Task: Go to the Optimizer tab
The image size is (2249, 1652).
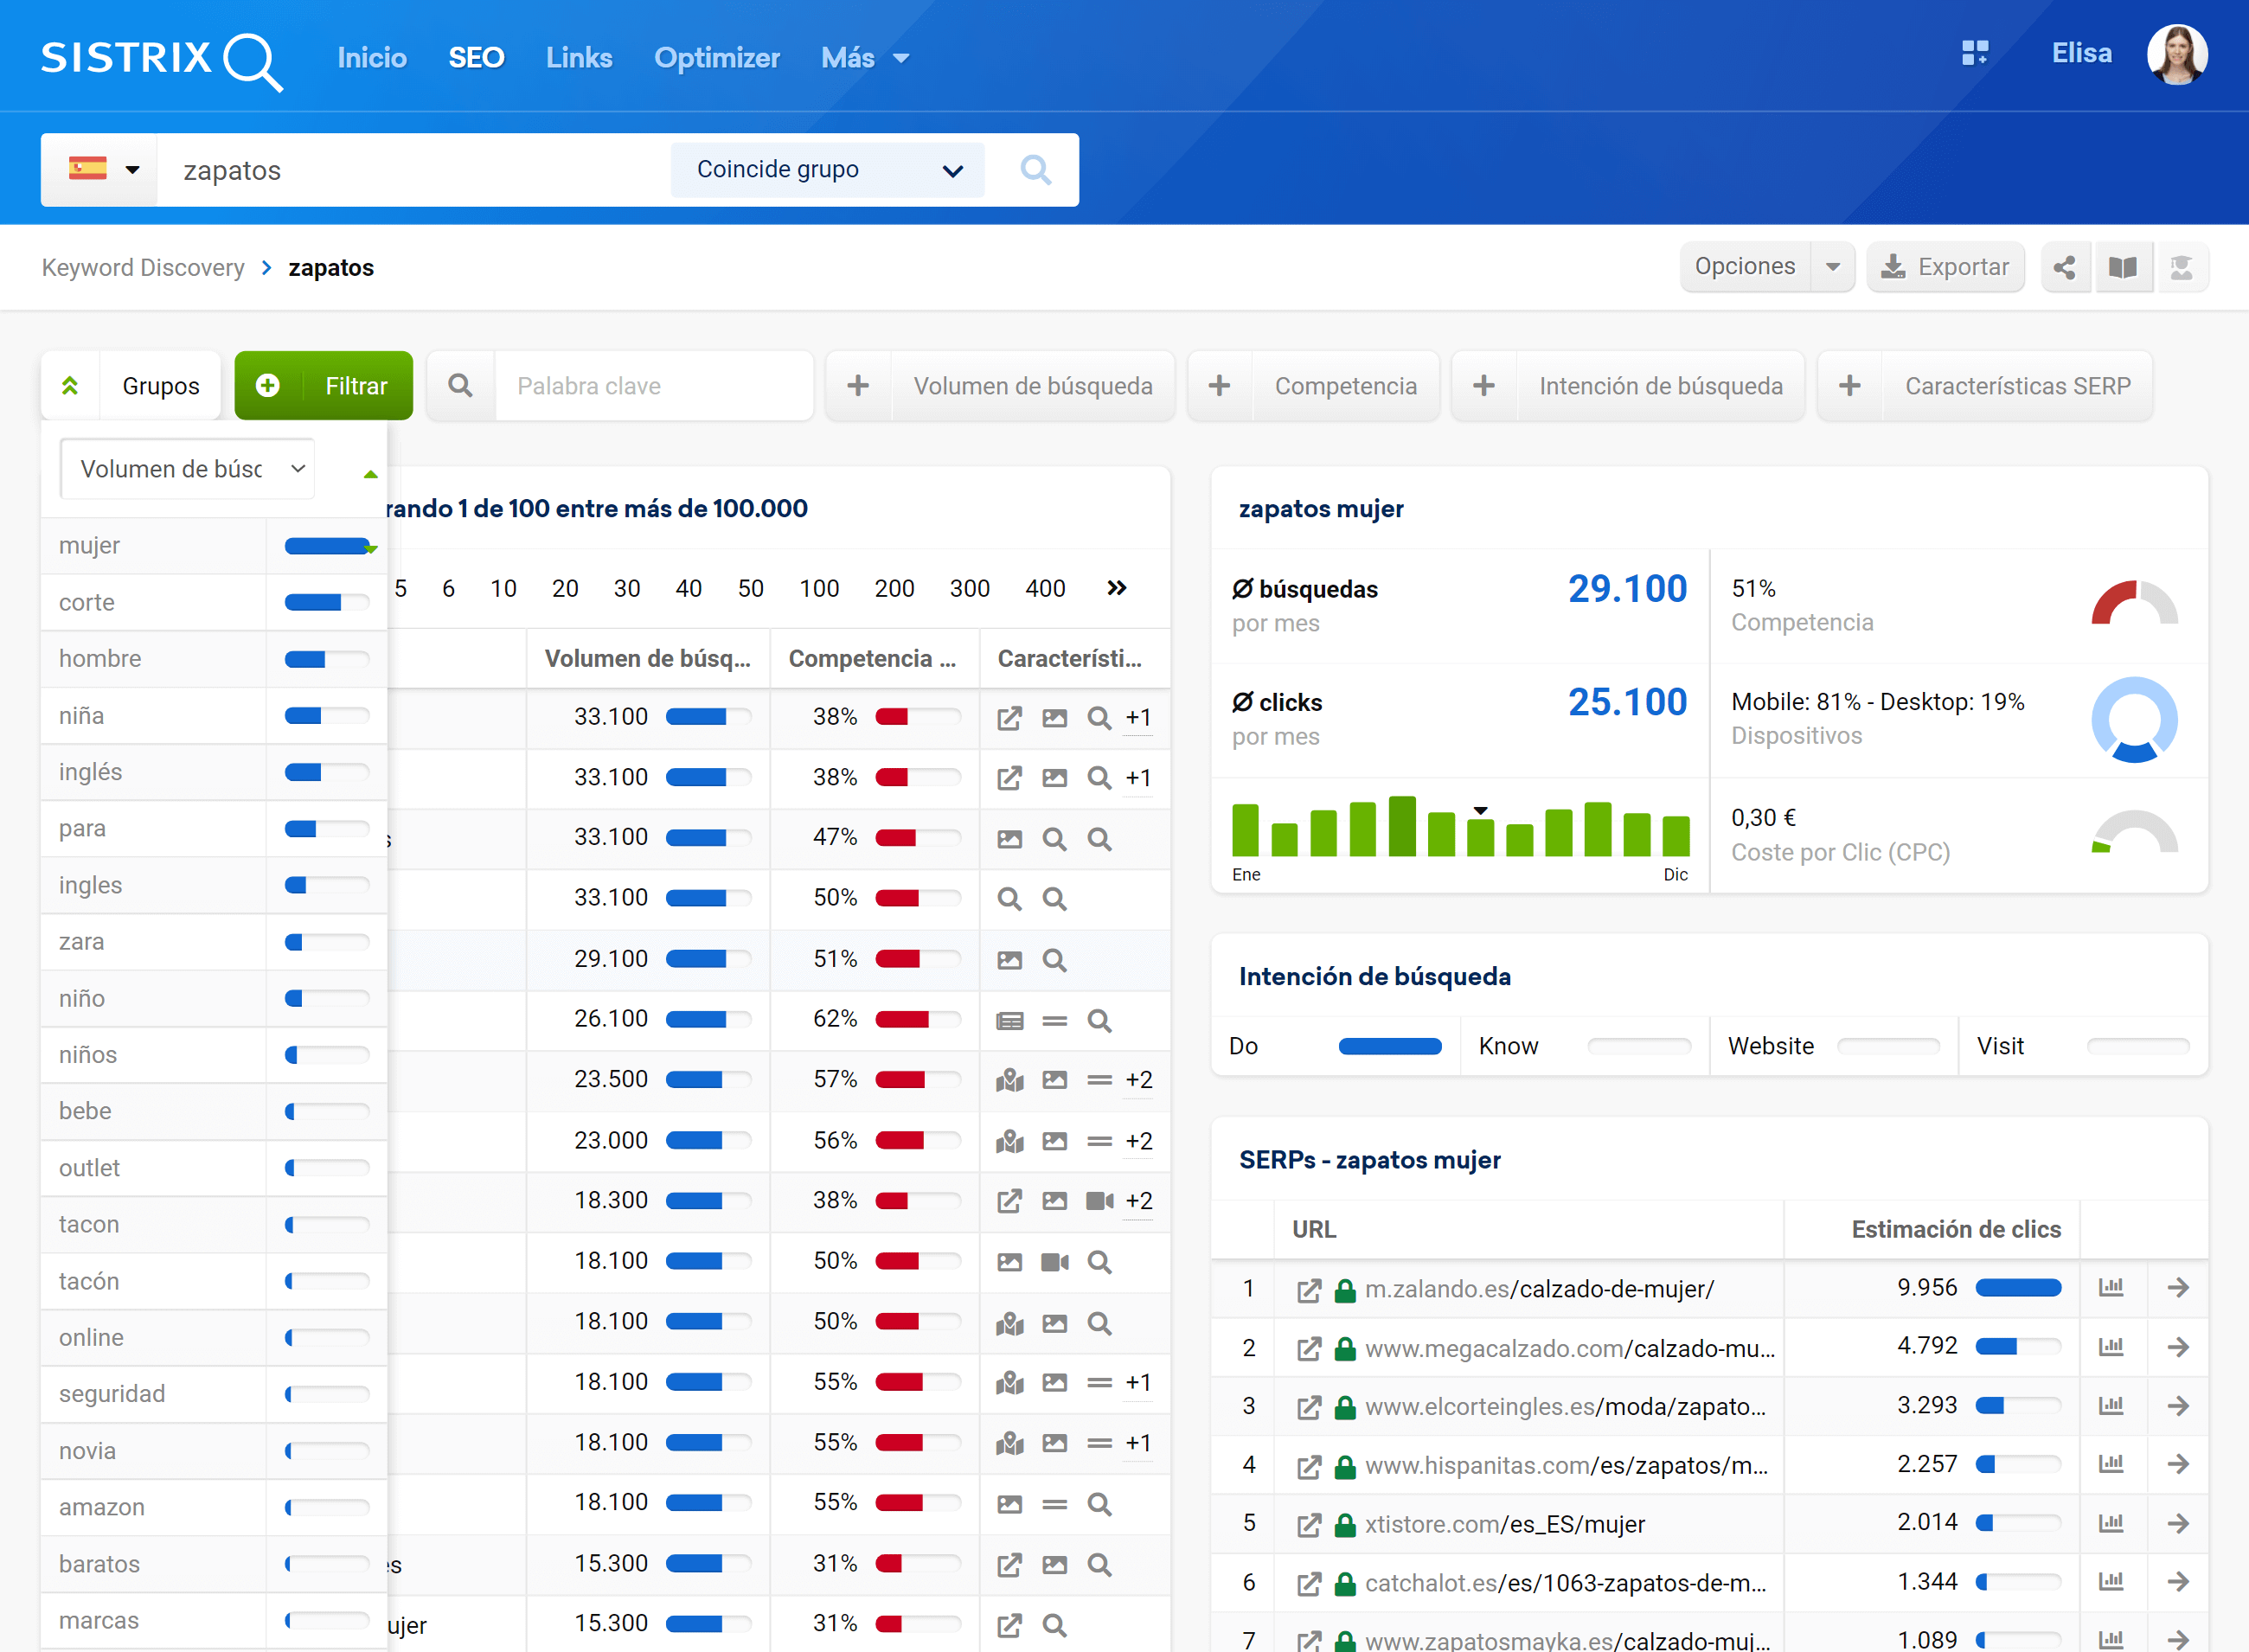Action: 716,58
